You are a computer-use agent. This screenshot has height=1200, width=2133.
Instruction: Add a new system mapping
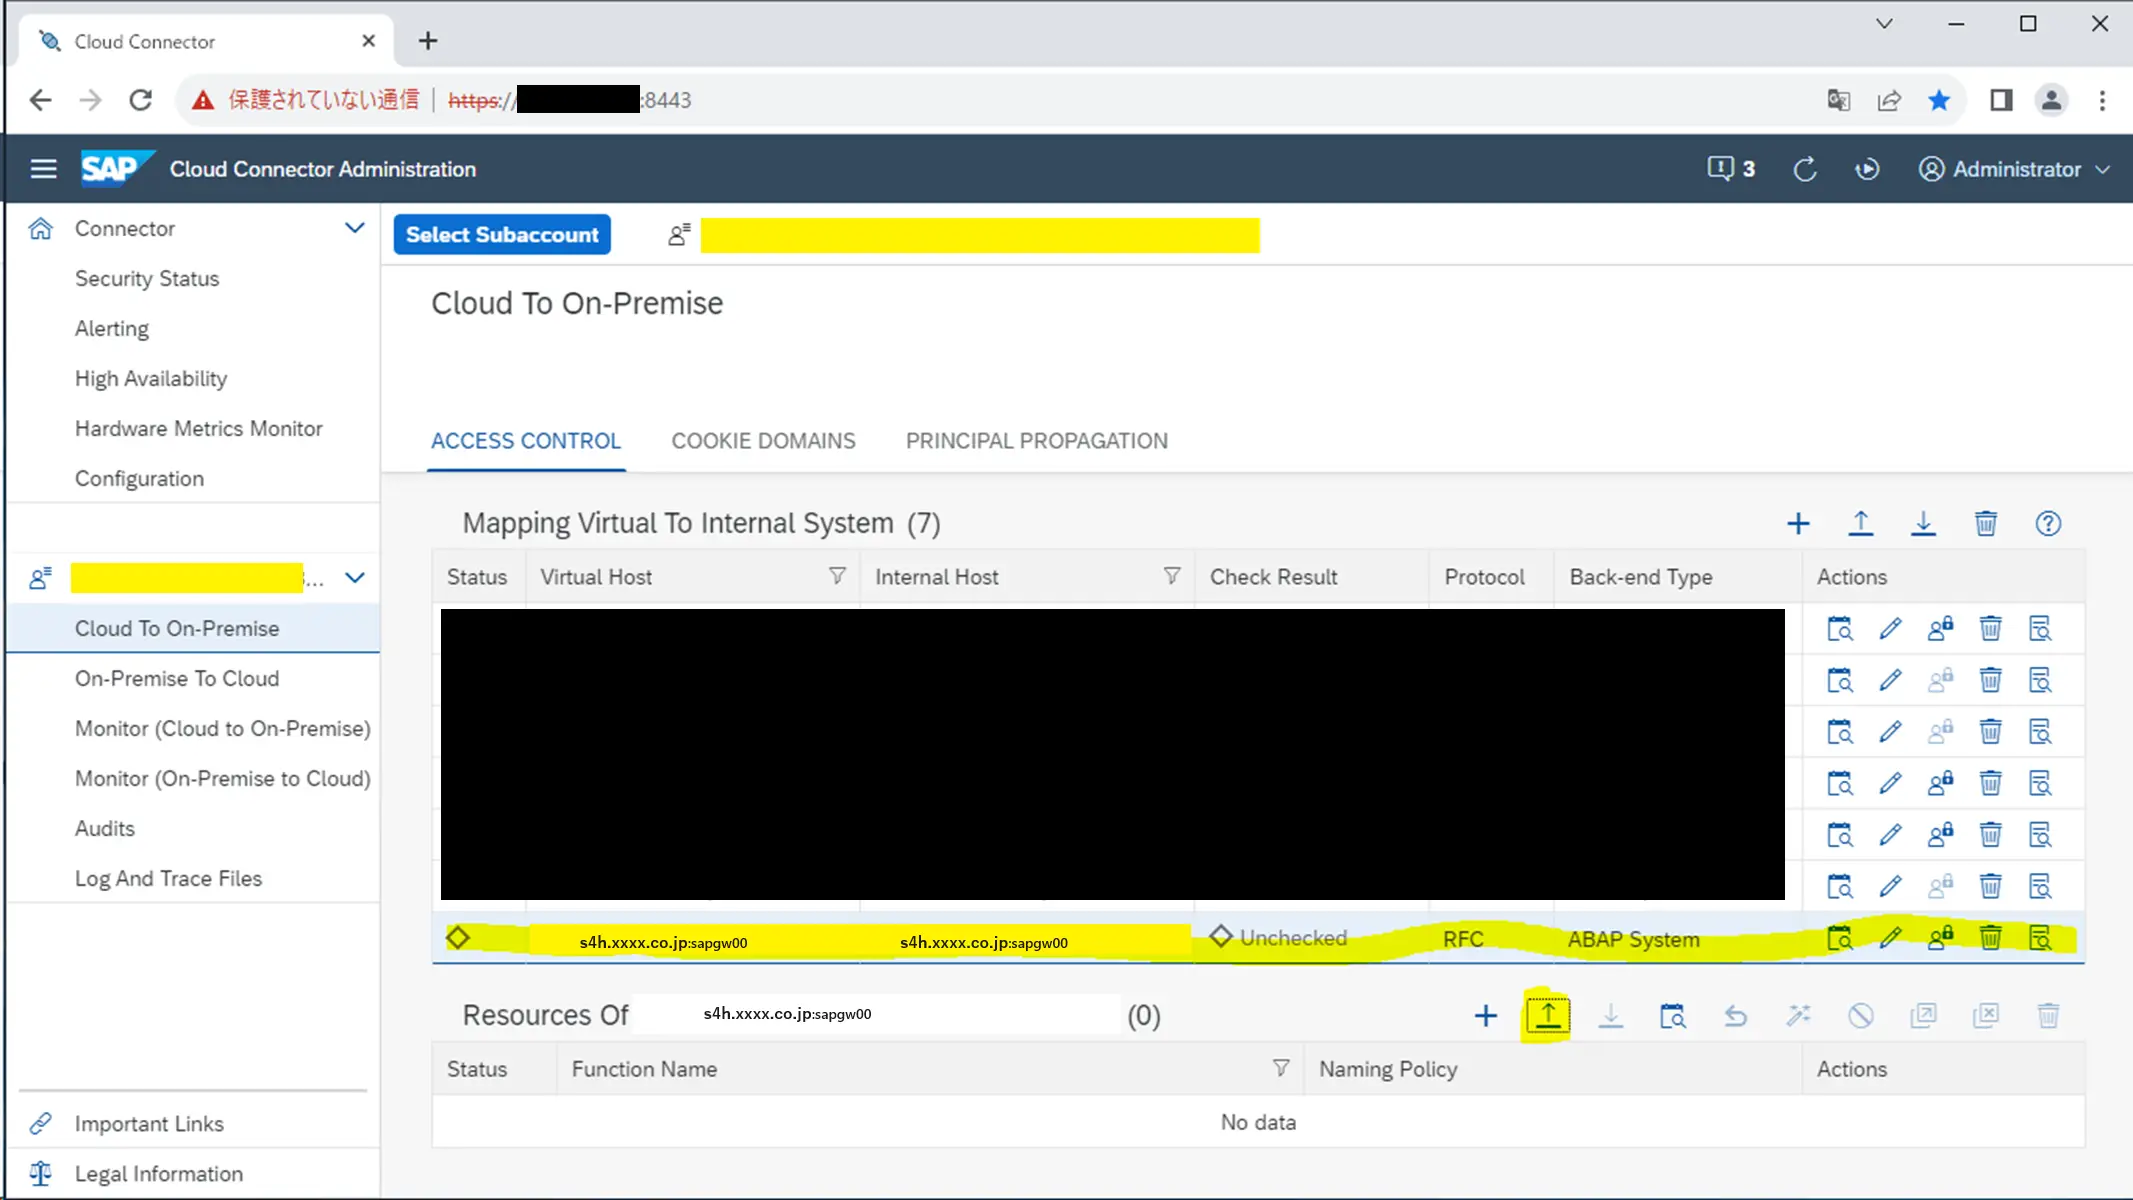tap(1798, 524)
